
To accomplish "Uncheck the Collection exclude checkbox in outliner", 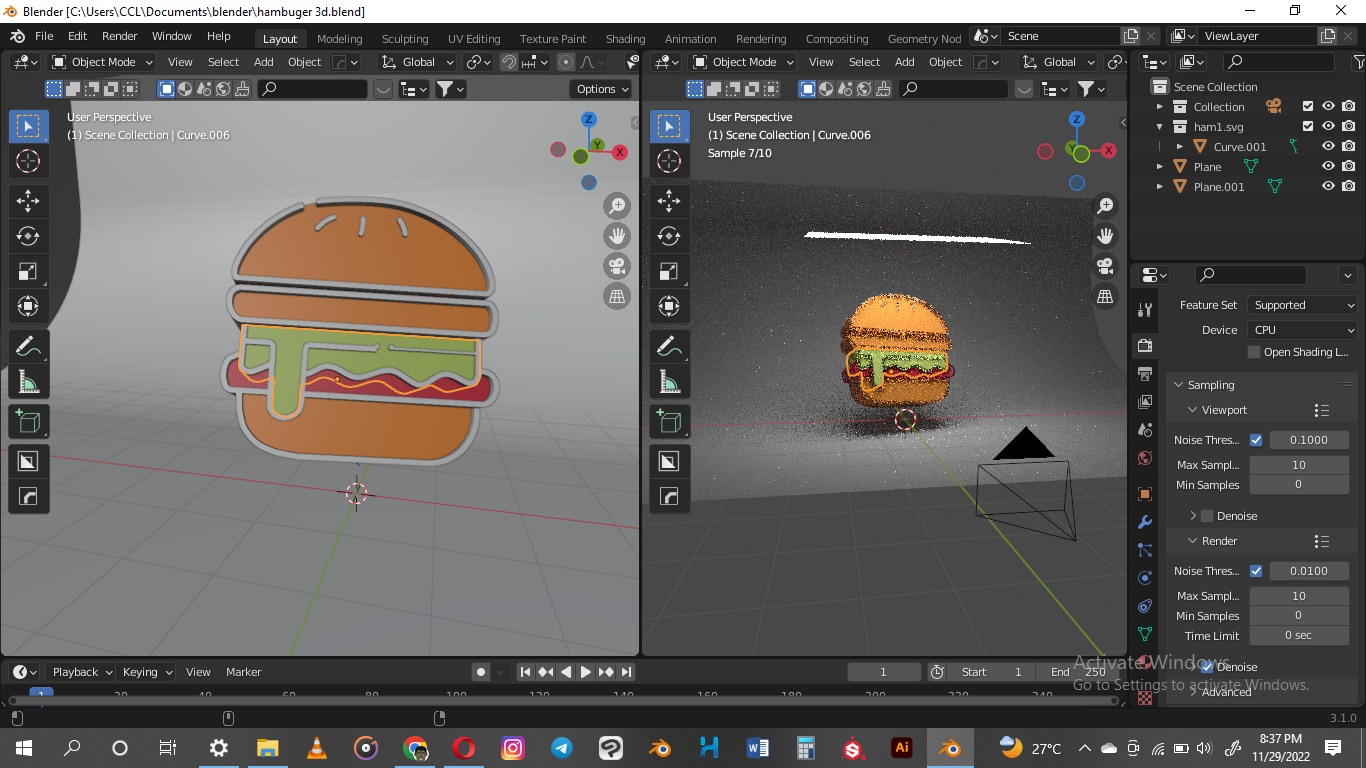I will (x=1308, y=107).
